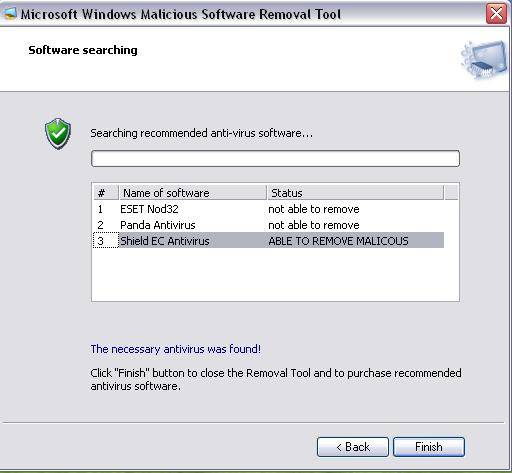Click the empty area of software list

pos(275,275)
